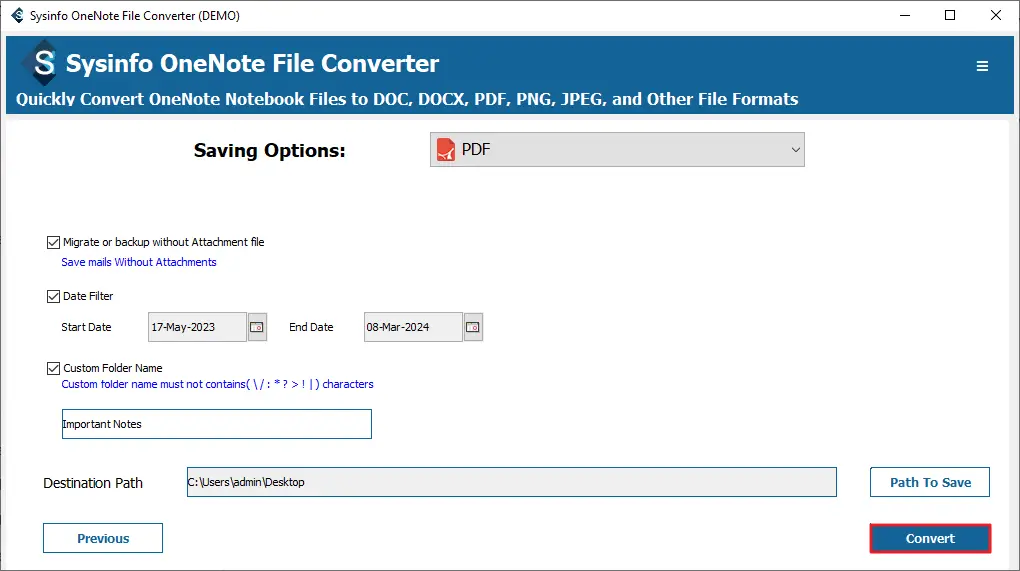Expand the Saving Options PDF dropdown
This screenshot has height=571, width=1020.
tap(617, 150)
